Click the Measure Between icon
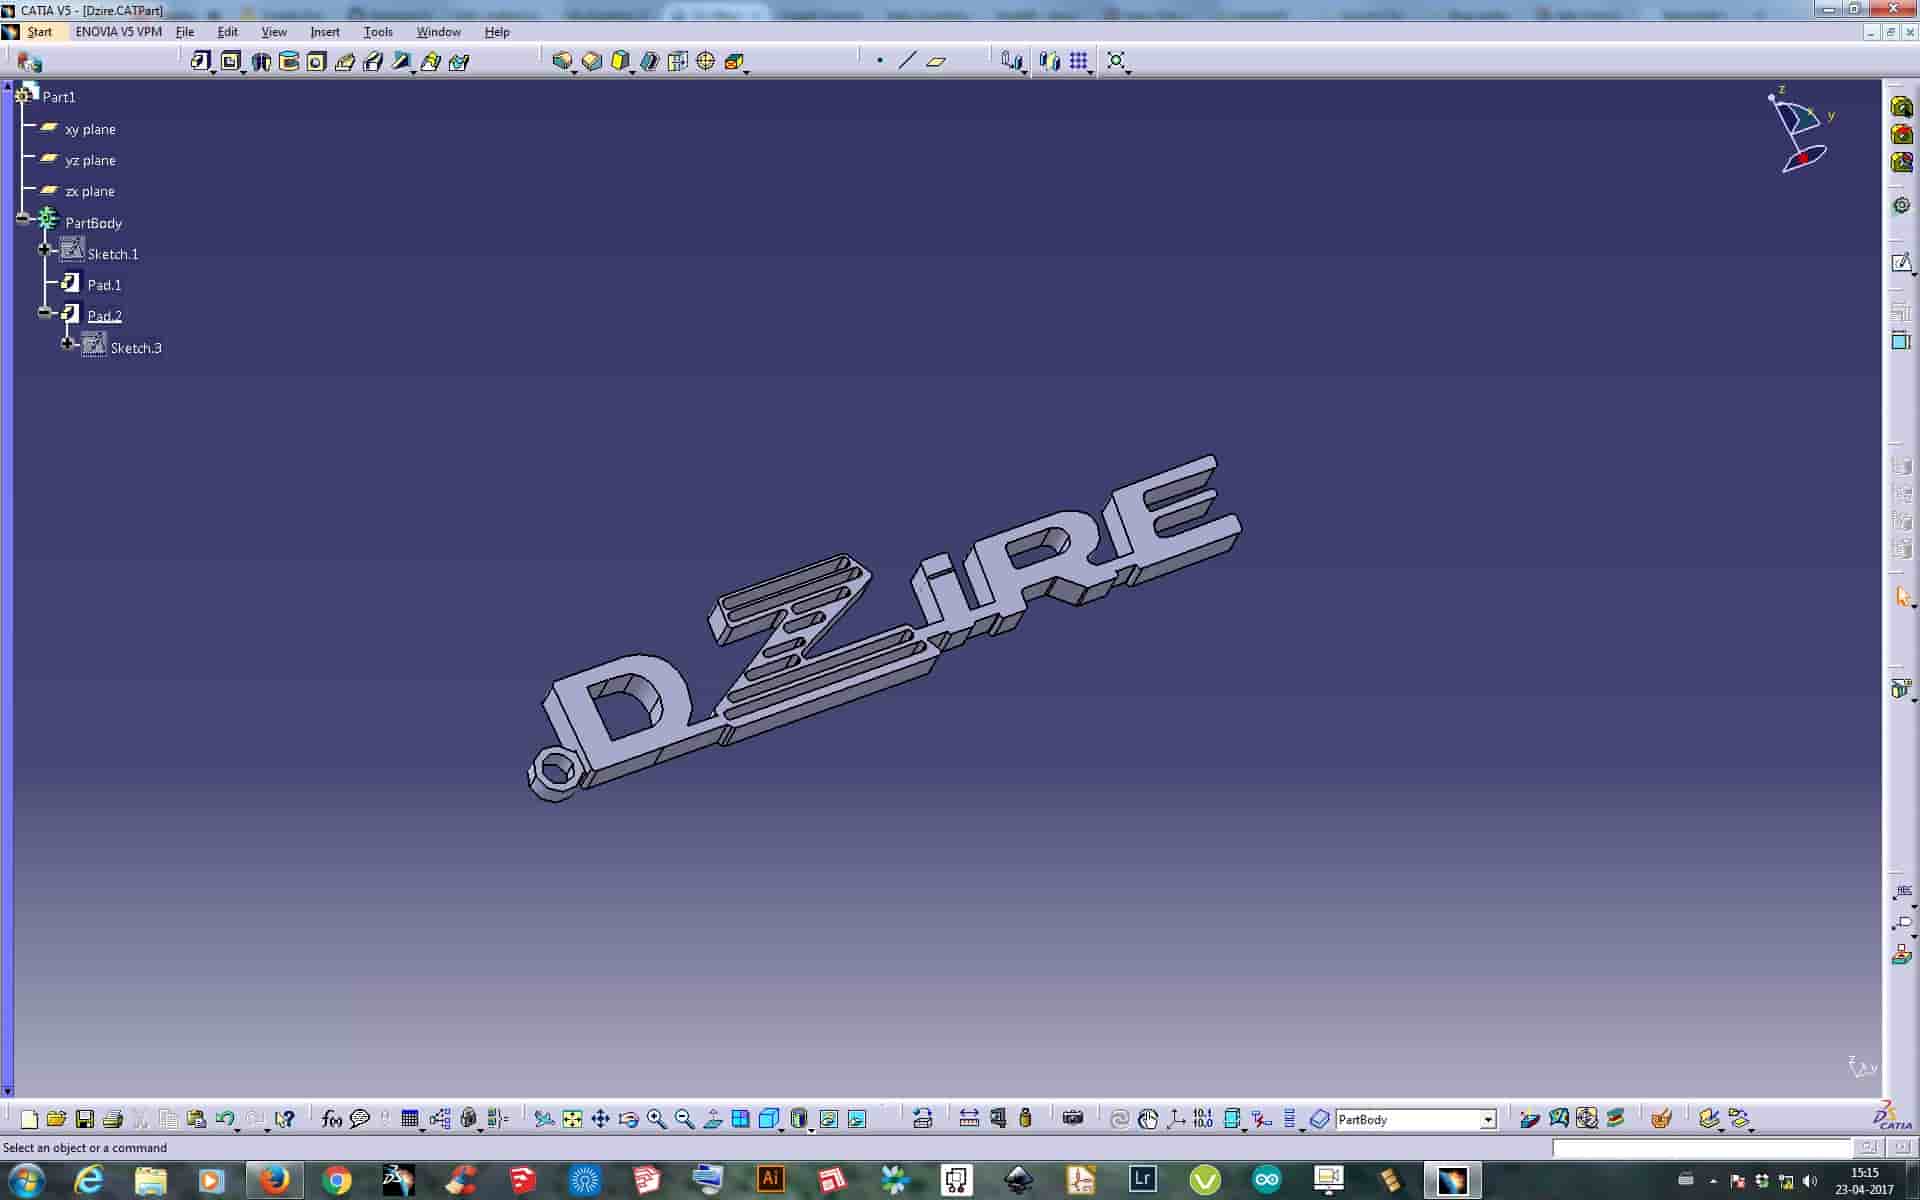This screenshot has width=1920, height=1200. click(x=969, y=1119)
